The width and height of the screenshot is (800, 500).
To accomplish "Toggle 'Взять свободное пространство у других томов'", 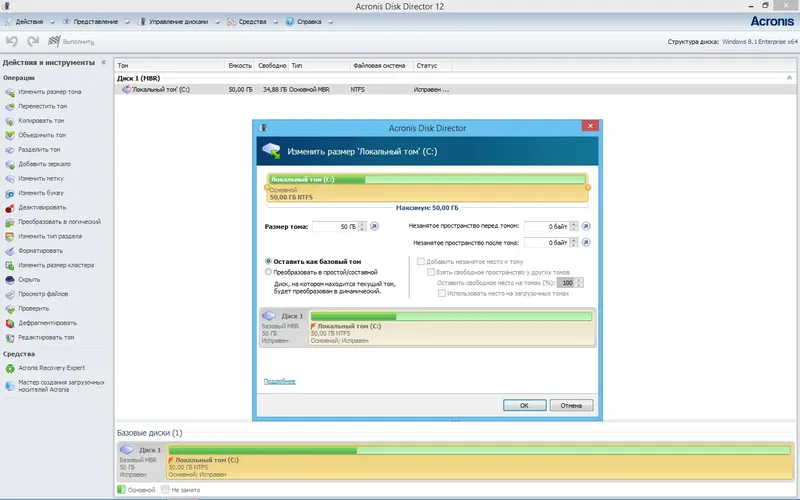I will point(431,272).
